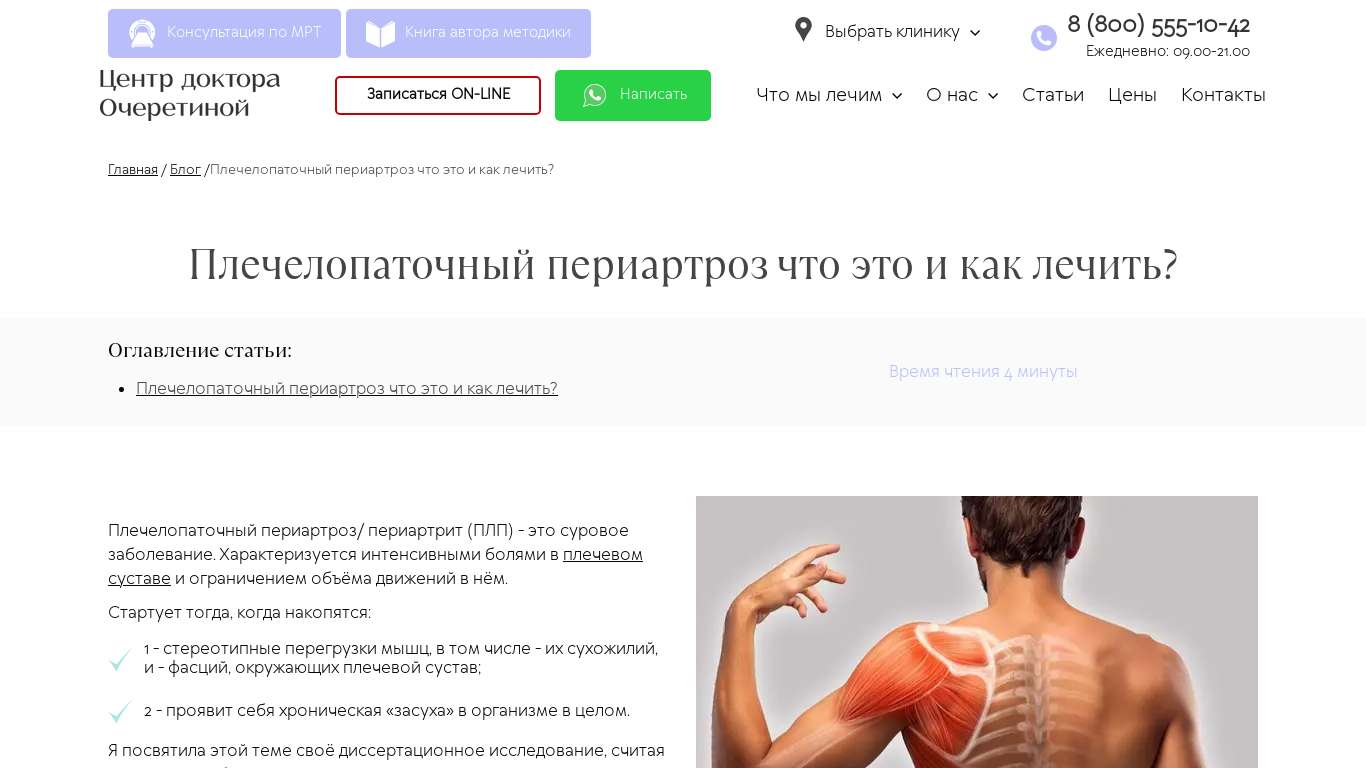Screen dimensions: 1366x768
Task: Expand the Что мы лечим menu chevron
Action: tap(897, 96)
